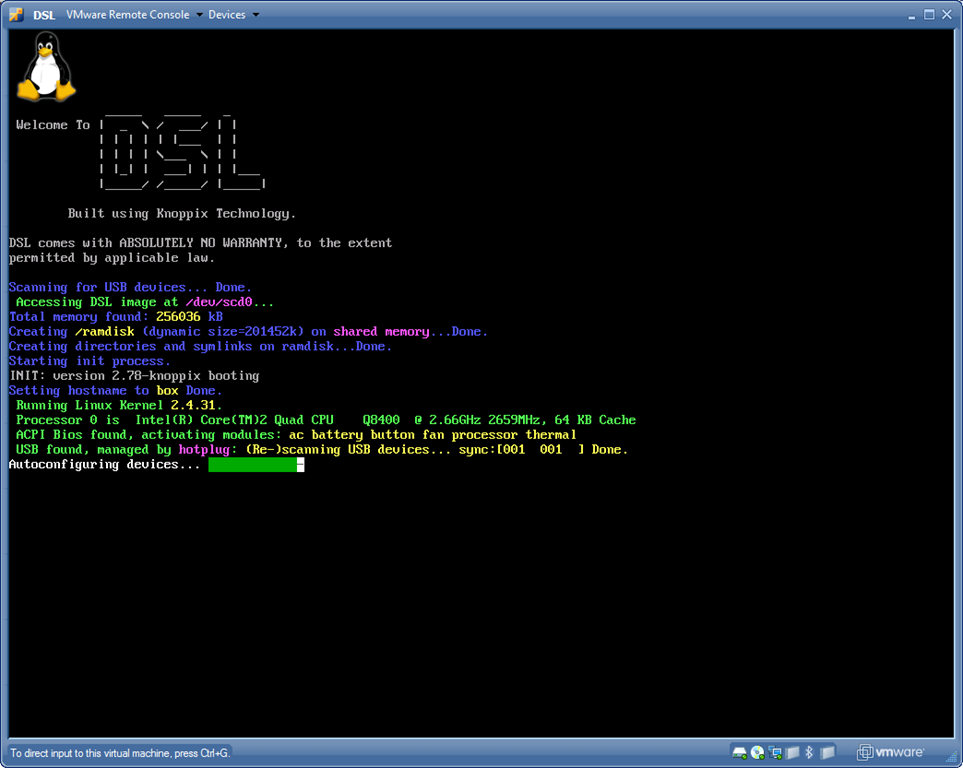Click the 'Creating /ramdisk' boot message line
The image size is (963, 768).
tap(248, 332)
